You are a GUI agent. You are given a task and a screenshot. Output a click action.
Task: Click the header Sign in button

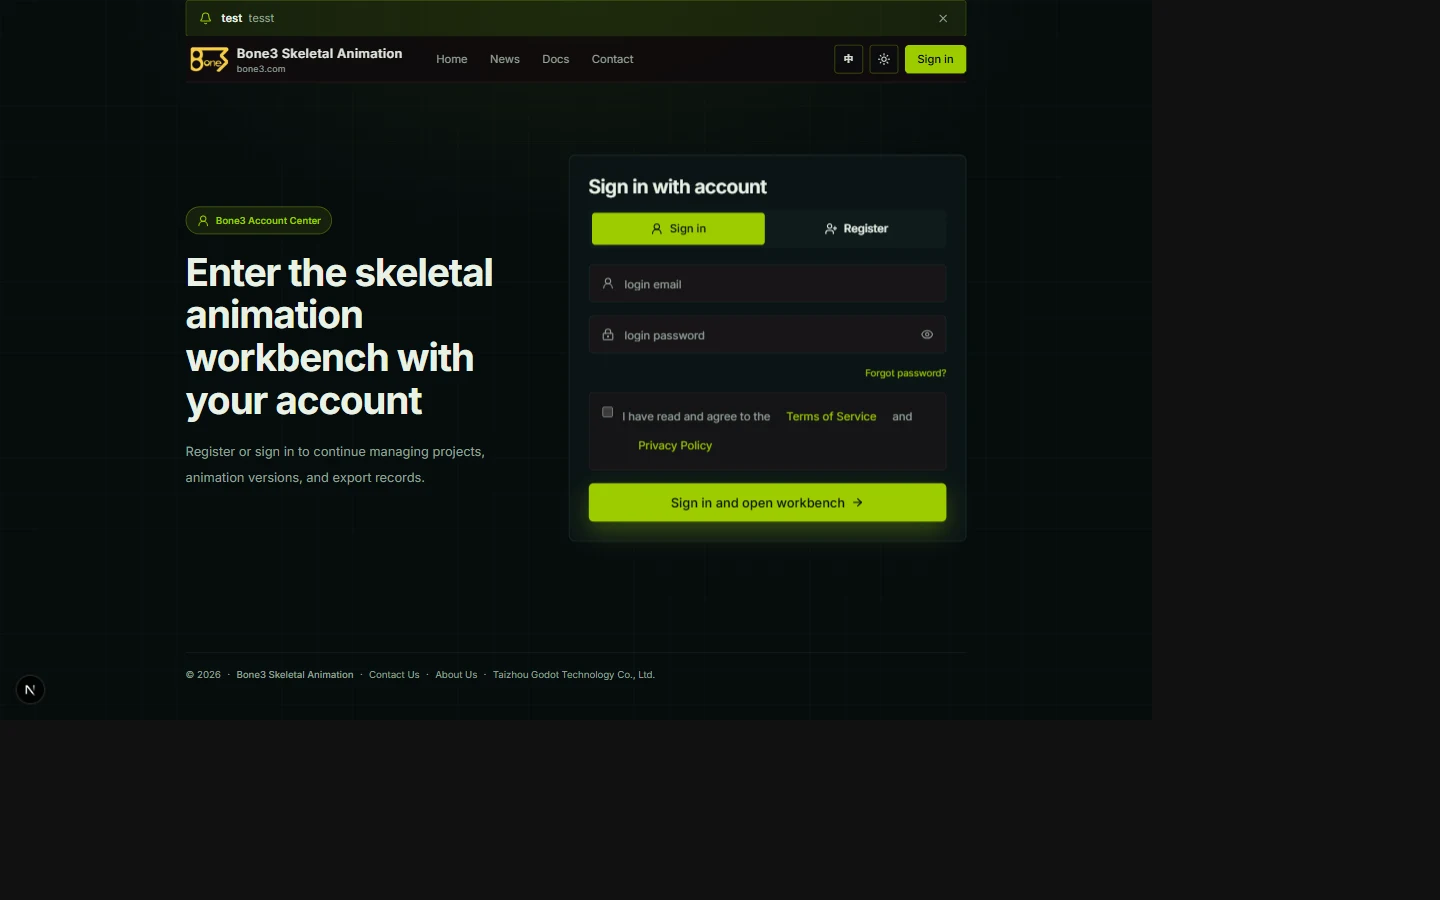tap(935, 59)
